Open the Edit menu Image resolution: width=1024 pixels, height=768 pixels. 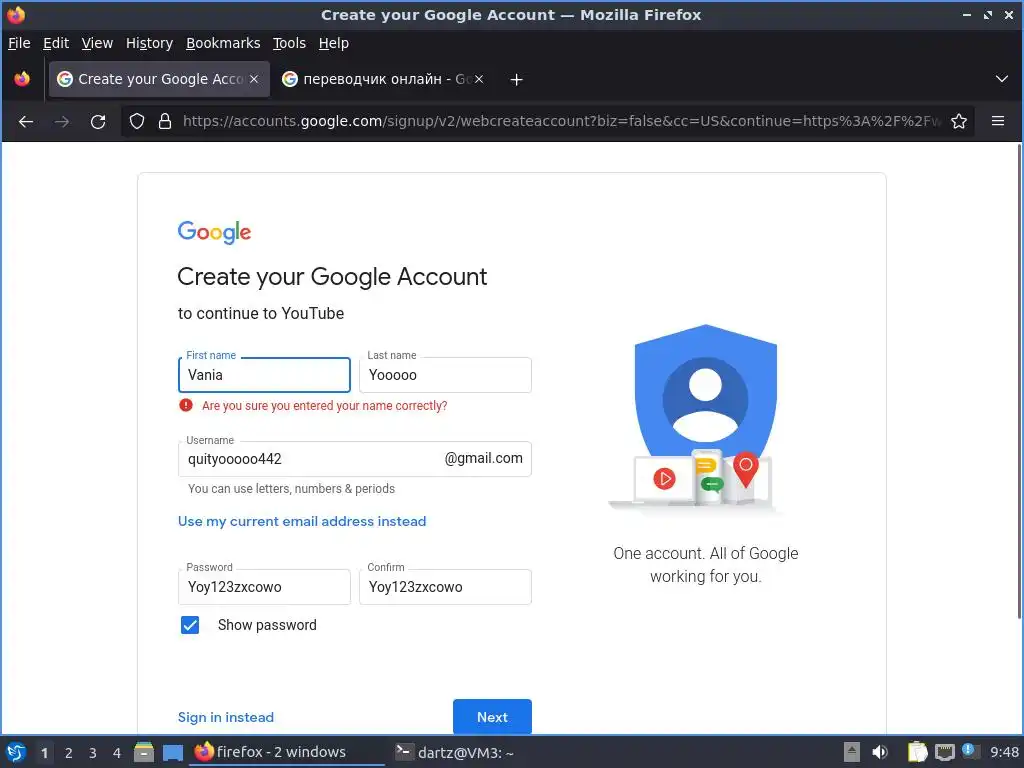point(56,43)
